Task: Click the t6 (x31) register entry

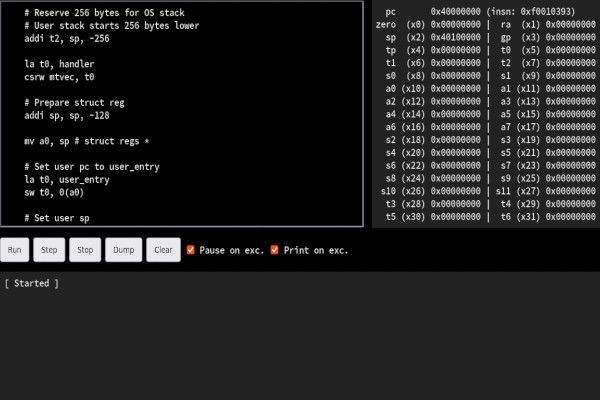Action: (548, 216)
